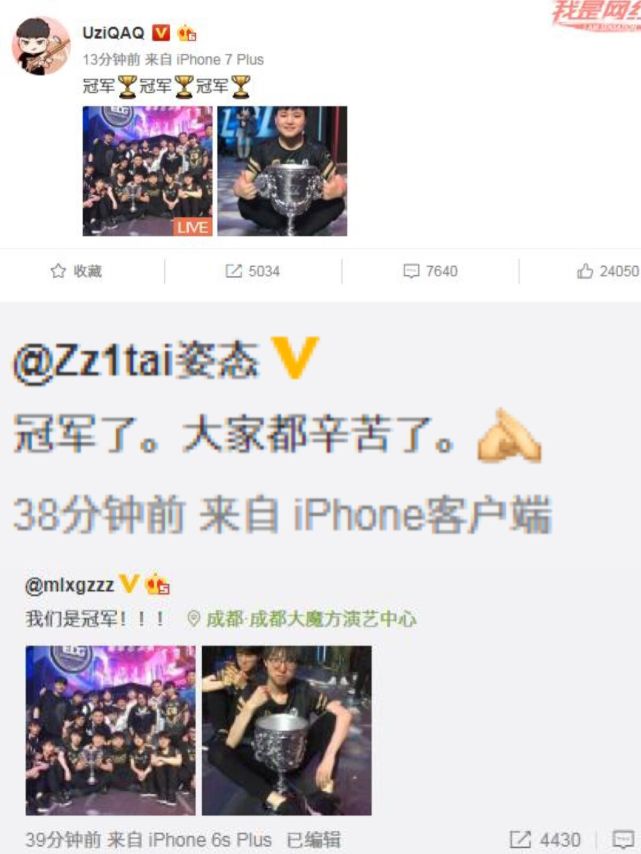The width and height of the screenshot is (641, 854).
Task: Open the UziQAQ username link
Action: (x=113, y=33)
